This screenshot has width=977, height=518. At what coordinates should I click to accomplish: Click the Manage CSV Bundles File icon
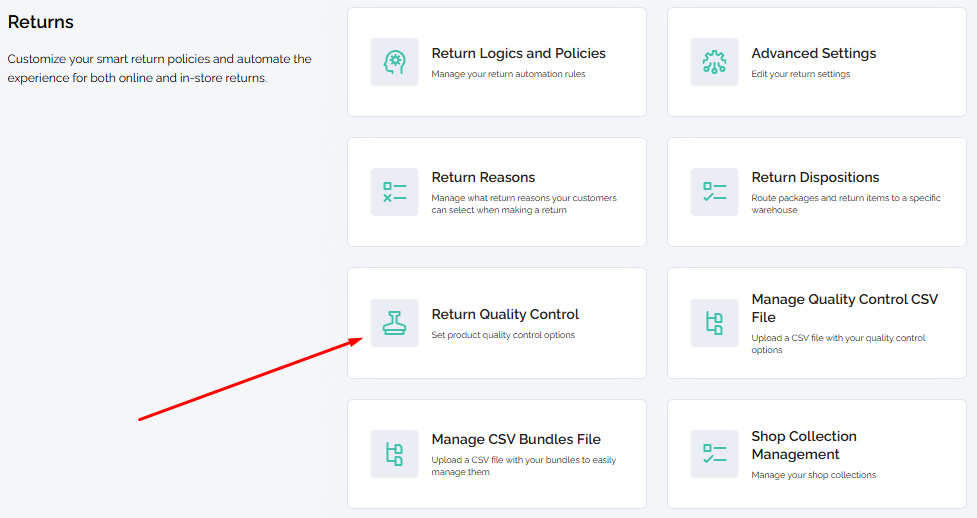(x=394, y=454)
